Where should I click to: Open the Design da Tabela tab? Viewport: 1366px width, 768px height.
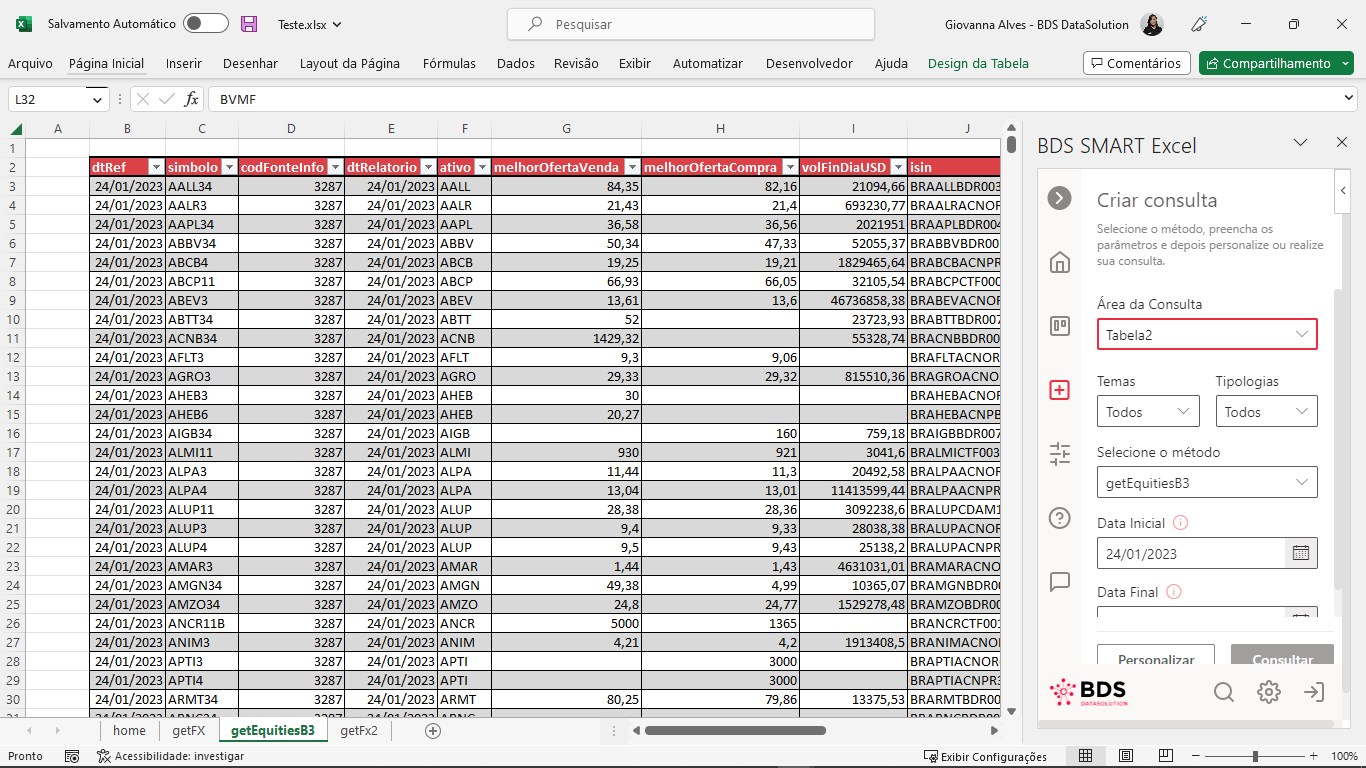[x=978, y=63]
